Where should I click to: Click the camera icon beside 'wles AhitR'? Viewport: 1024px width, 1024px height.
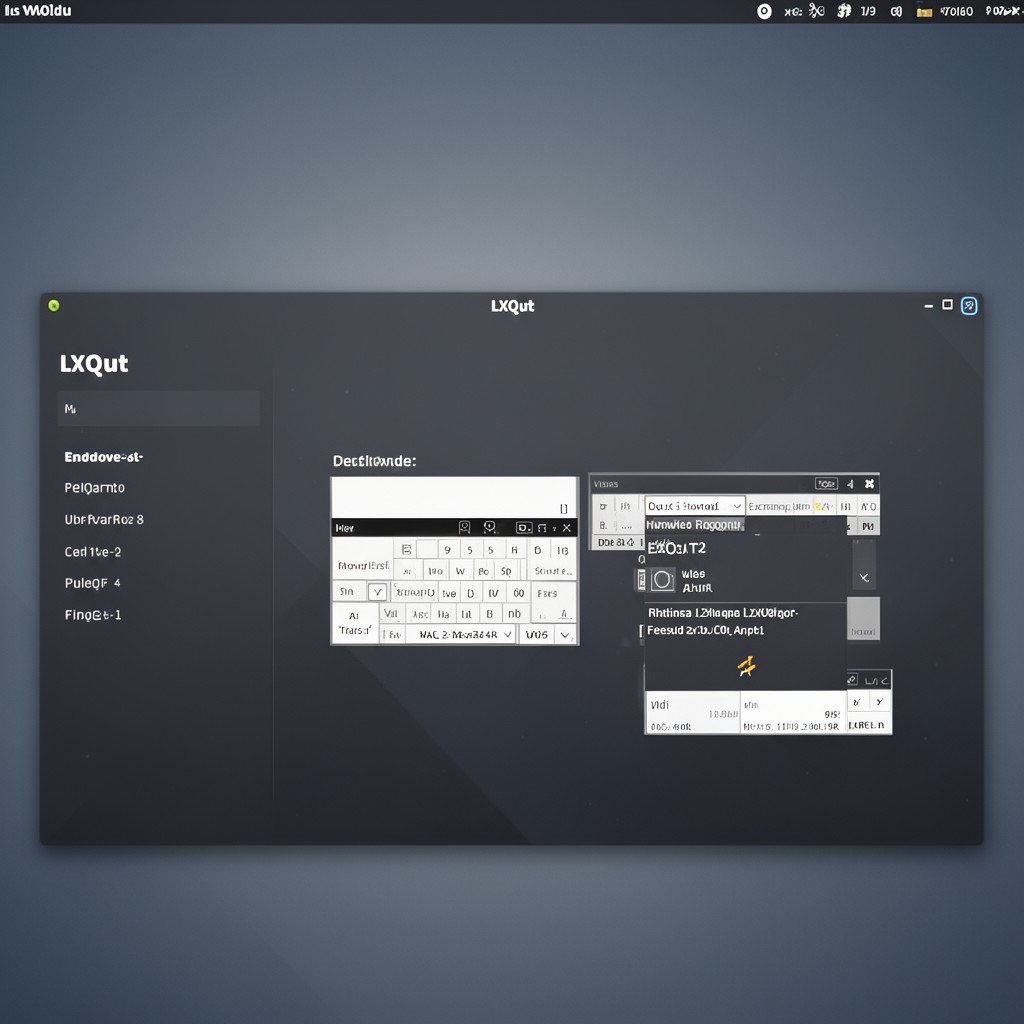point(663,580)
